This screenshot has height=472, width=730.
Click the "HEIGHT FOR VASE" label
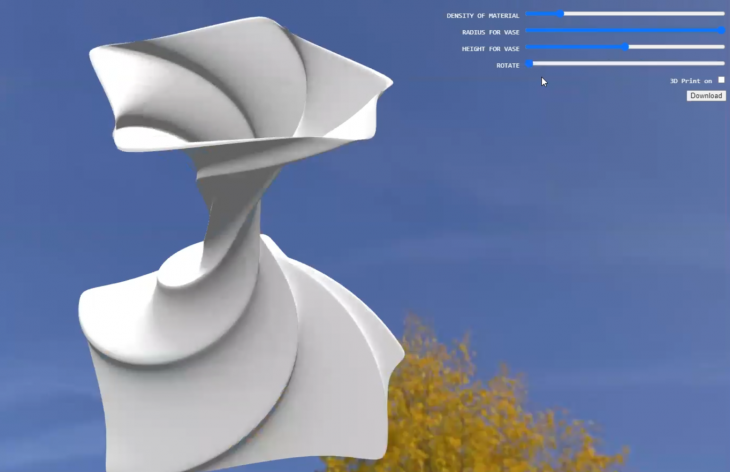(x=490, y=49)
